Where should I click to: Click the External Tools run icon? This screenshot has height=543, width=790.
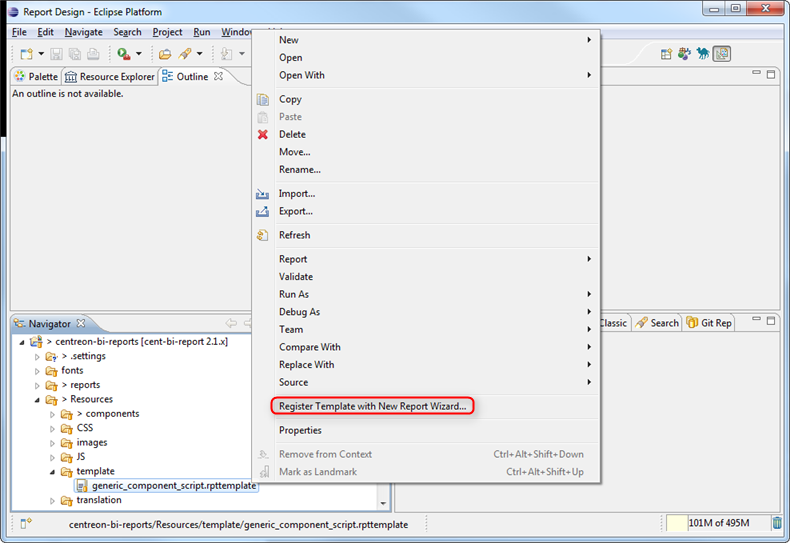pyautogui.click(x=123, y=54)
